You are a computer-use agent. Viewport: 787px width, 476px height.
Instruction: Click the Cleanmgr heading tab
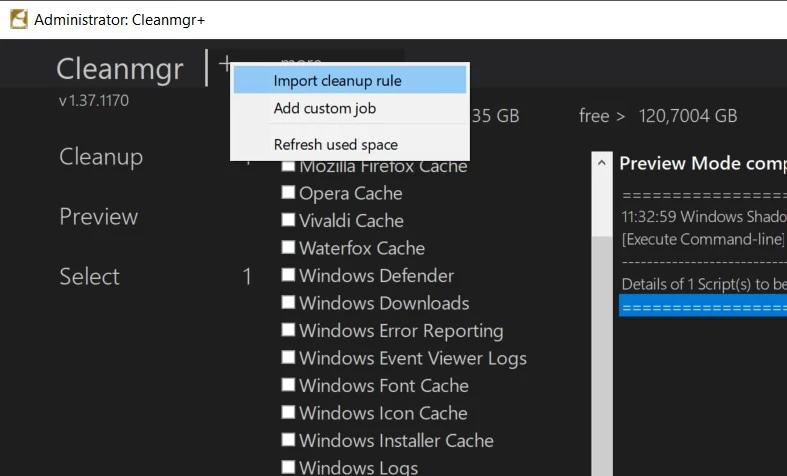point(119,69)
